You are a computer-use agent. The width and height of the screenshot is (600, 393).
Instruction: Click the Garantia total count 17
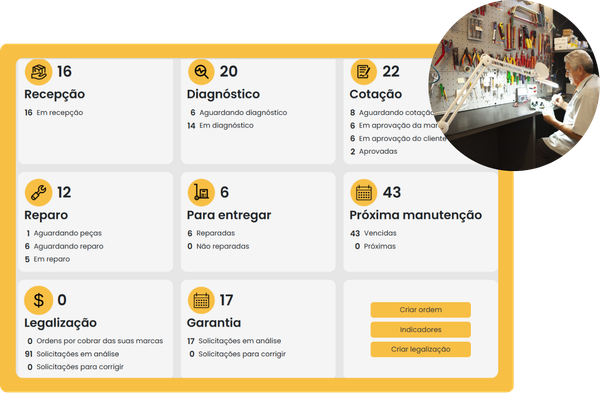pyautogui.click(x=226, y=300)
